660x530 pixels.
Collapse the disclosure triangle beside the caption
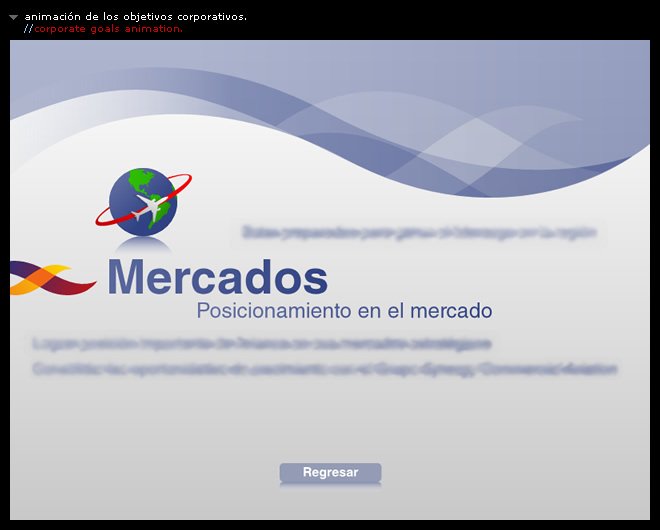click(x=13, y=17)
